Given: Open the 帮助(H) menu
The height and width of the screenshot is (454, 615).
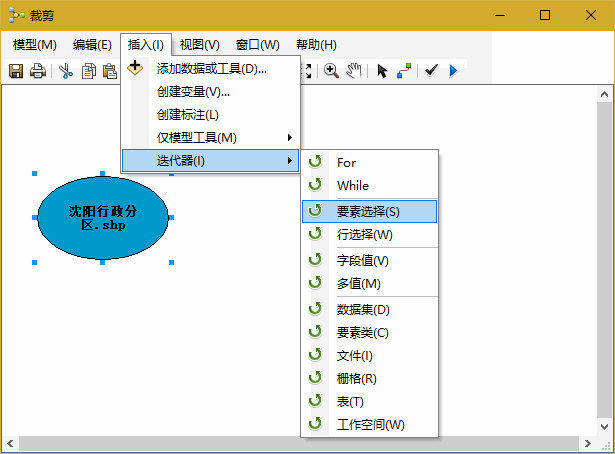Looking at the screenshot, I should tap(316, 45).
